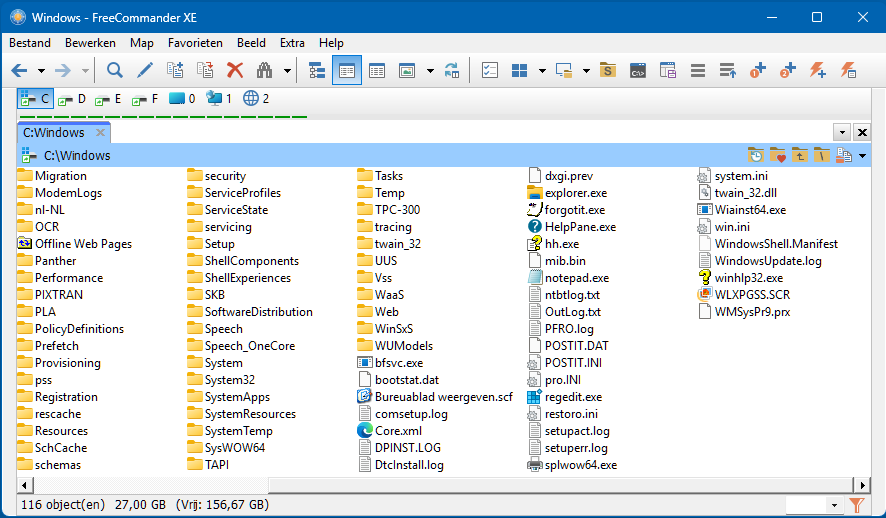Open the Help menu

click(331, 43)
